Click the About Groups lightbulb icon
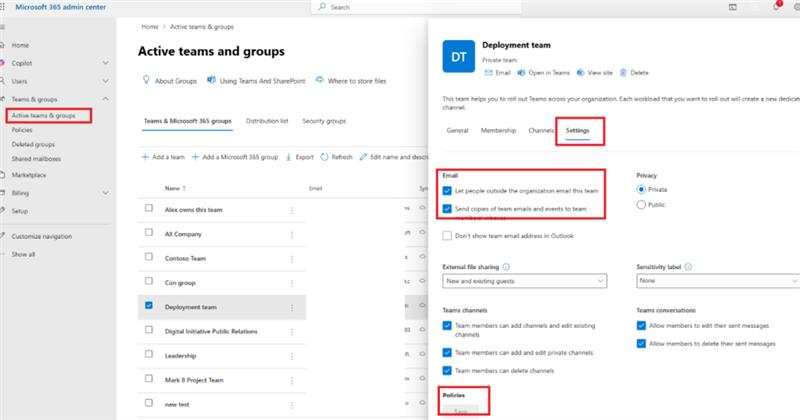The height and width of the screenshot is (420, 800). [x=146, y=80]
